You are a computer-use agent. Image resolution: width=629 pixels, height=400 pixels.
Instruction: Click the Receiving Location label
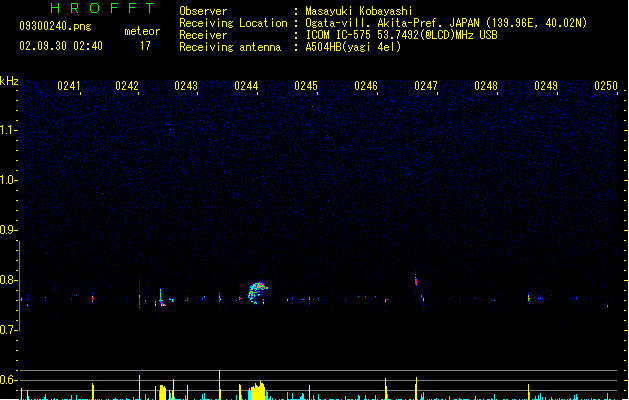tap(233, 23)
